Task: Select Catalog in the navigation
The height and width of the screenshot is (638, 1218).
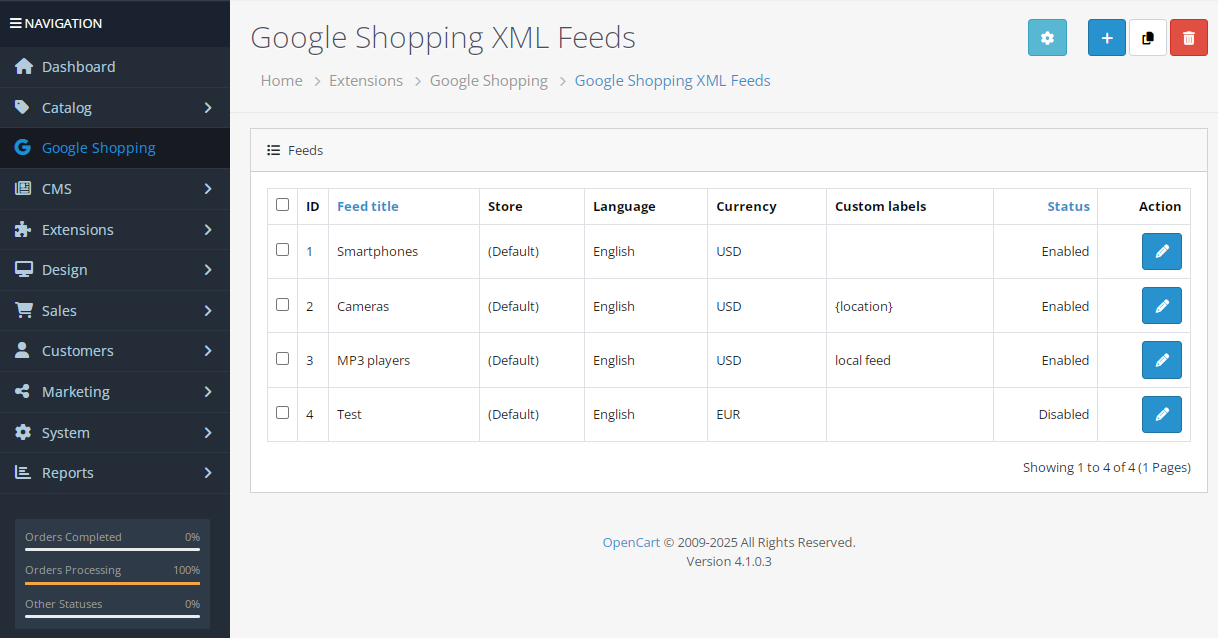Action: (x=115, y=107)
